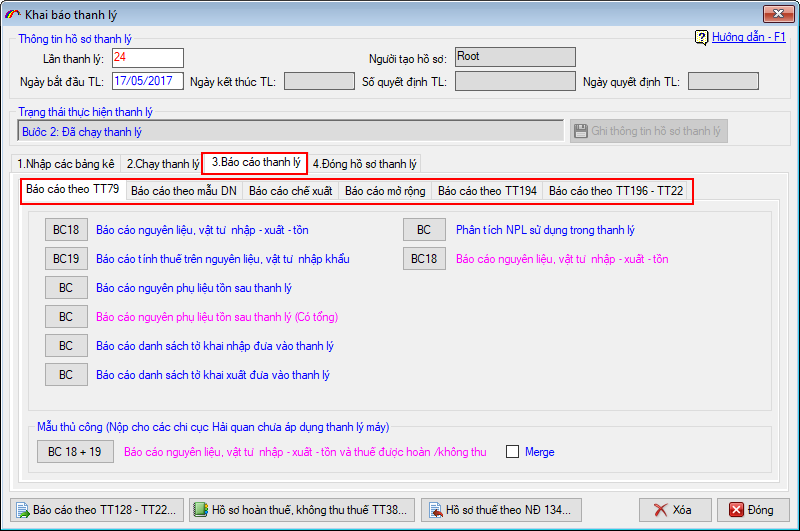Click 'Phân tích NPL sử dụng trong thanh lý' text

coord(545,230)
